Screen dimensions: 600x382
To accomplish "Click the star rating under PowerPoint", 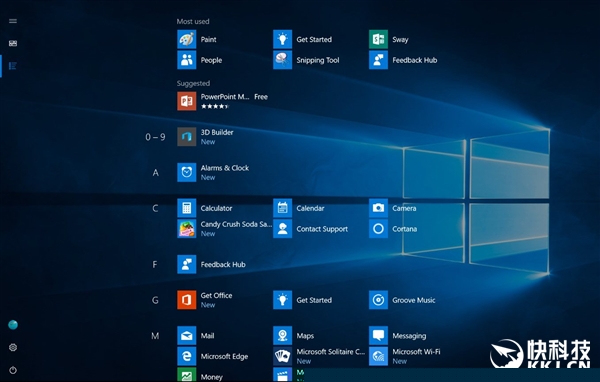I will 215,106.
